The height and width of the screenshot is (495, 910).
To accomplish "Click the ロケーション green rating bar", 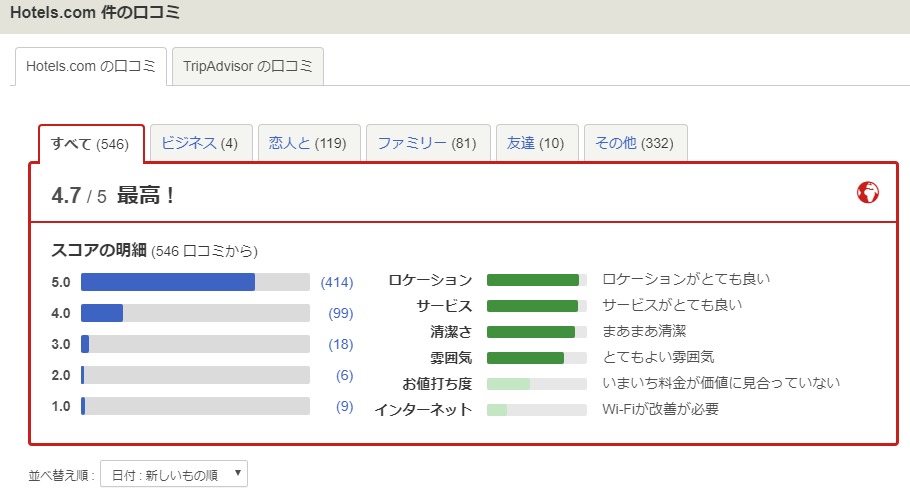I will pyautogui.click(x=535, y=280).
